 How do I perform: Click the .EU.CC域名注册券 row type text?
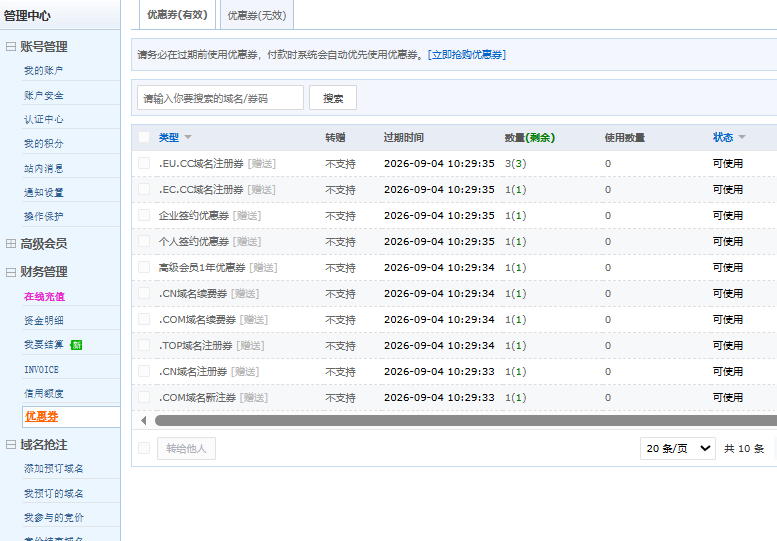coord(201,163)
